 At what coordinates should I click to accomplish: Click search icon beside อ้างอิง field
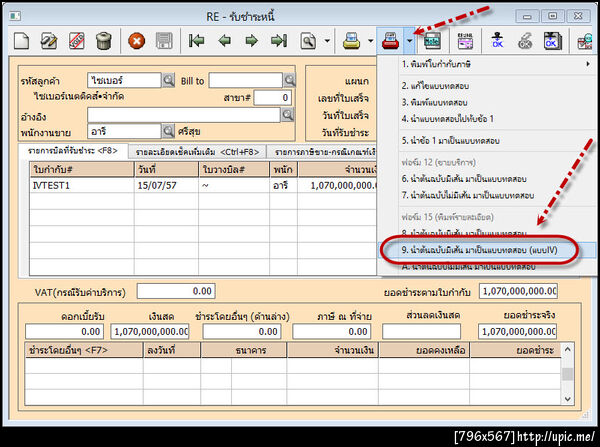(x=287, y=114)
